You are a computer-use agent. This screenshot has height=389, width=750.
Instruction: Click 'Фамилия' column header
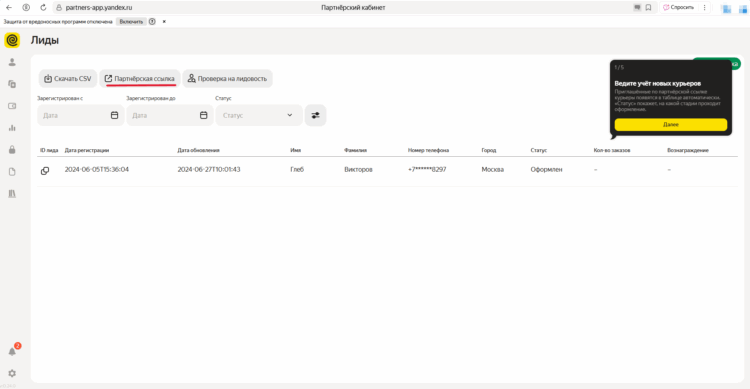click(x=355, y=150)
